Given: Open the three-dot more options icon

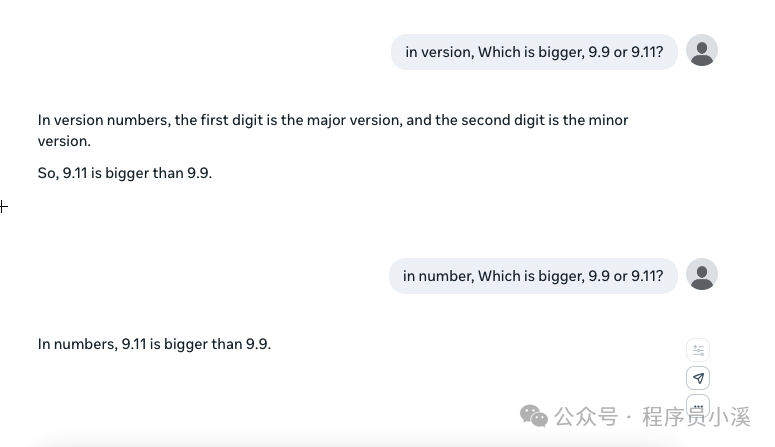Looking at the screenshot, I should 699,405.
